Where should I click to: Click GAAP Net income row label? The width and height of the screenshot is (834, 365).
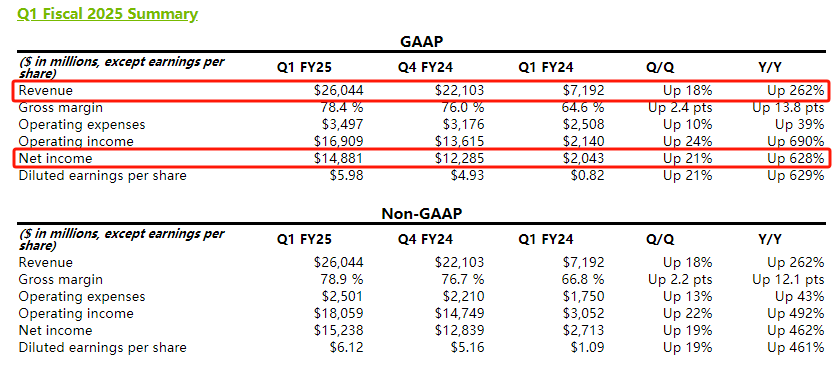(55, 159)
